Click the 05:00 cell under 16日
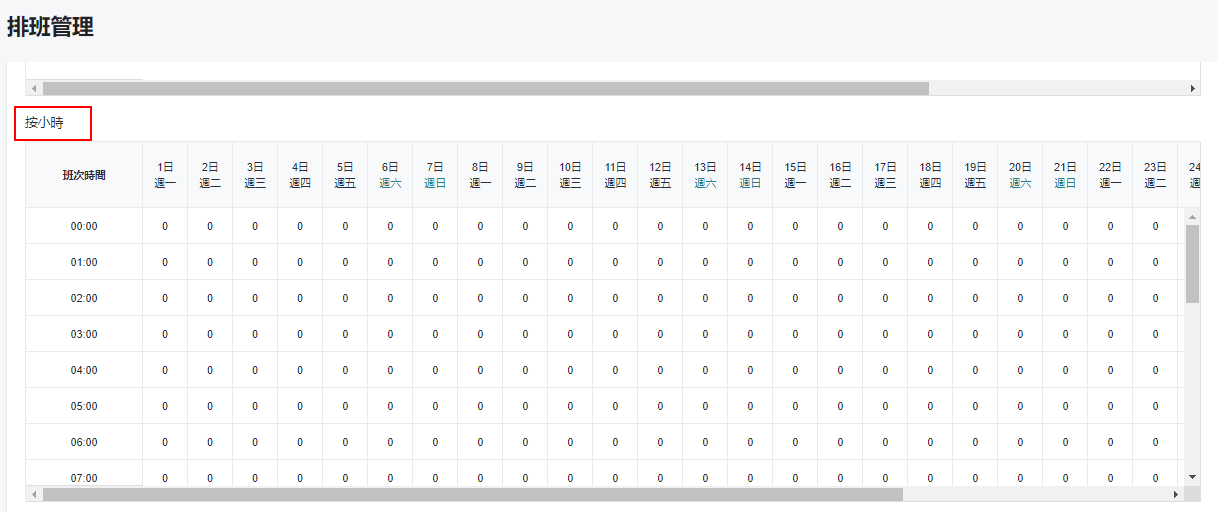1218x512 pixels. (840, 406)
